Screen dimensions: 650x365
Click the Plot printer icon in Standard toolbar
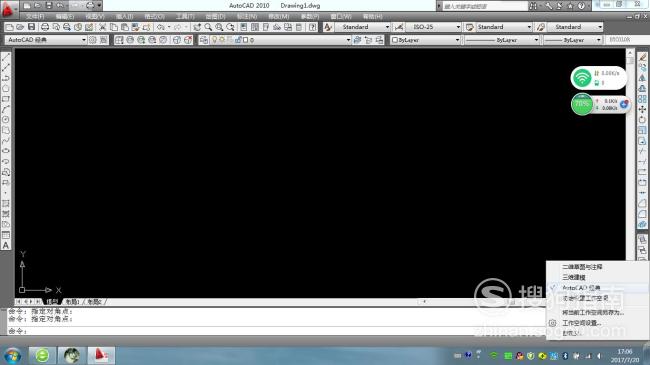(44, 27)
